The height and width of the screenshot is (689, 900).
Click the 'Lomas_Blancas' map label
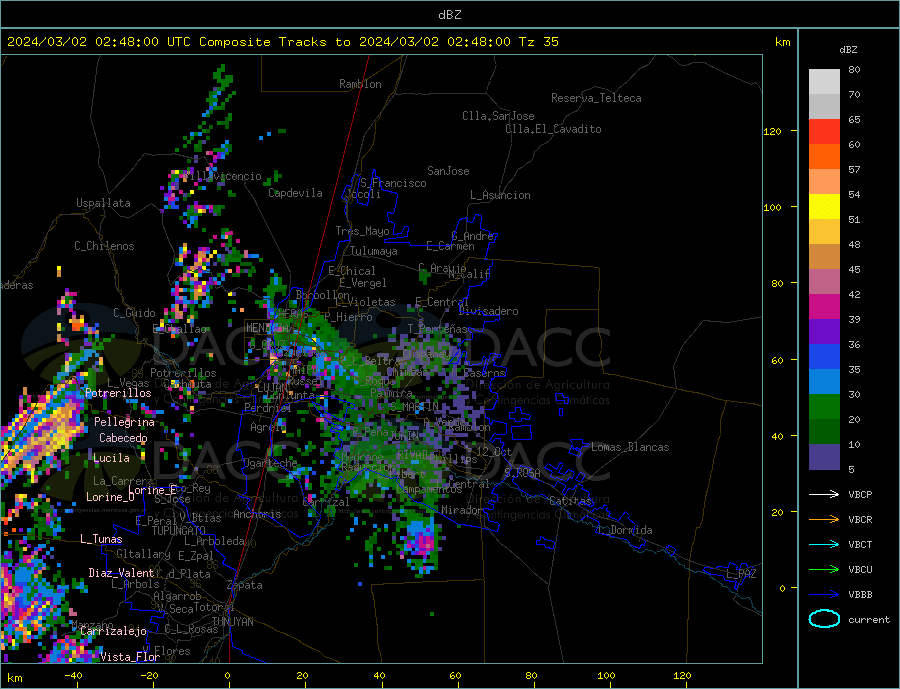630,447
